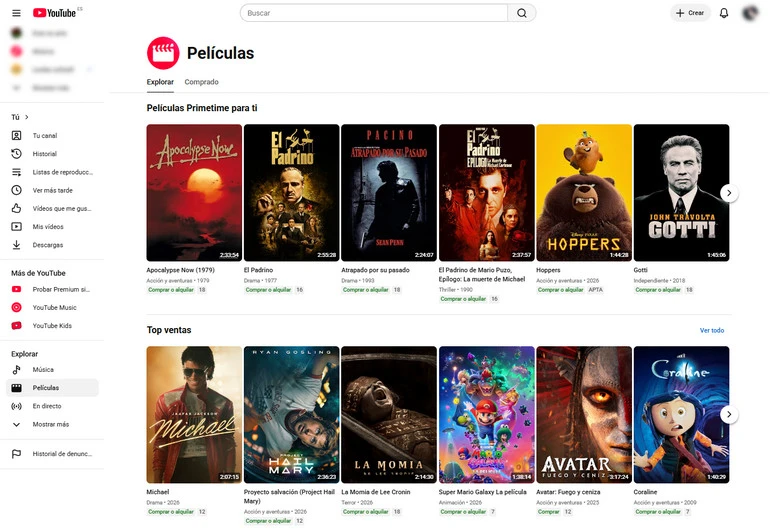Click title Super Mario Galaxy La película
Image resolution: width=770 pixels, height=532 pixels.
pos(482,492)
